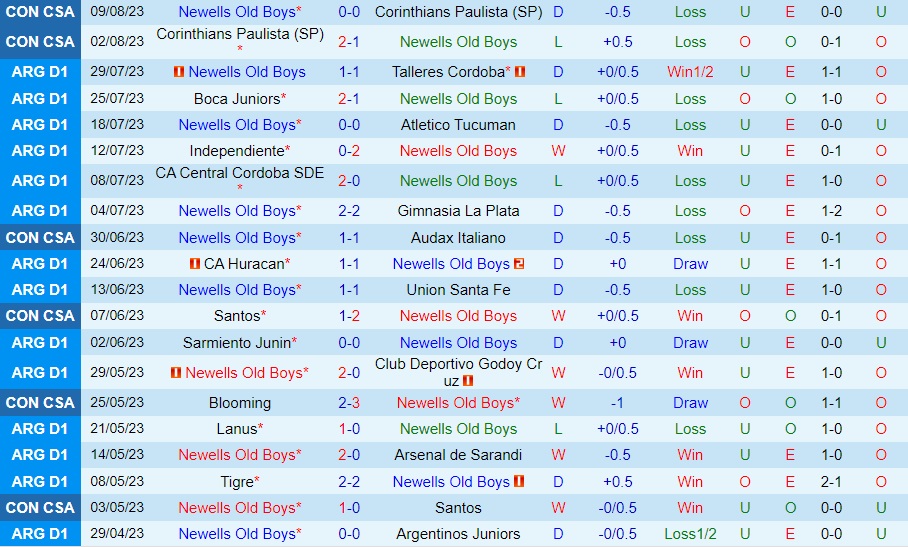Click the card icon after Newells in the Tigre row

tap(519, 481)
